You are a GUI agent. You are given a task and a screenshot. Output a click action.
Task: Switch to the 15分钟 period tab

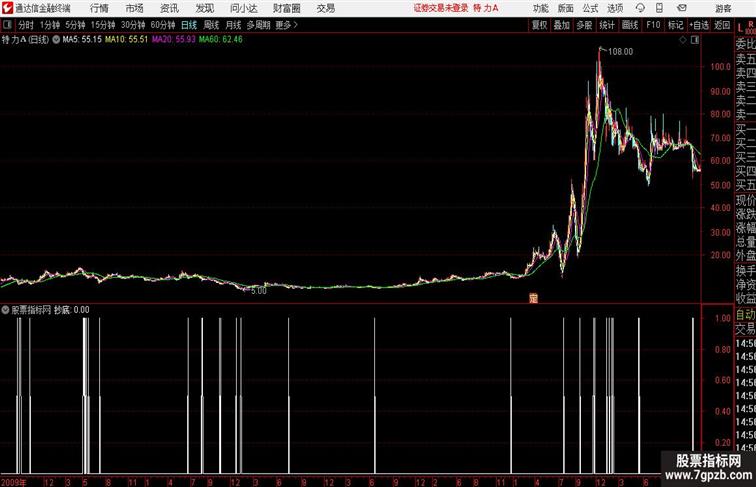point(103,25)
